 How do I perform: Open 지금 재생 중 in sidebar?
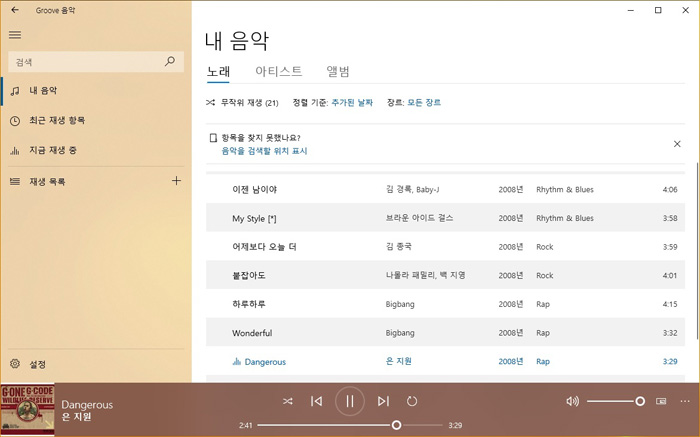pos(96,150)
